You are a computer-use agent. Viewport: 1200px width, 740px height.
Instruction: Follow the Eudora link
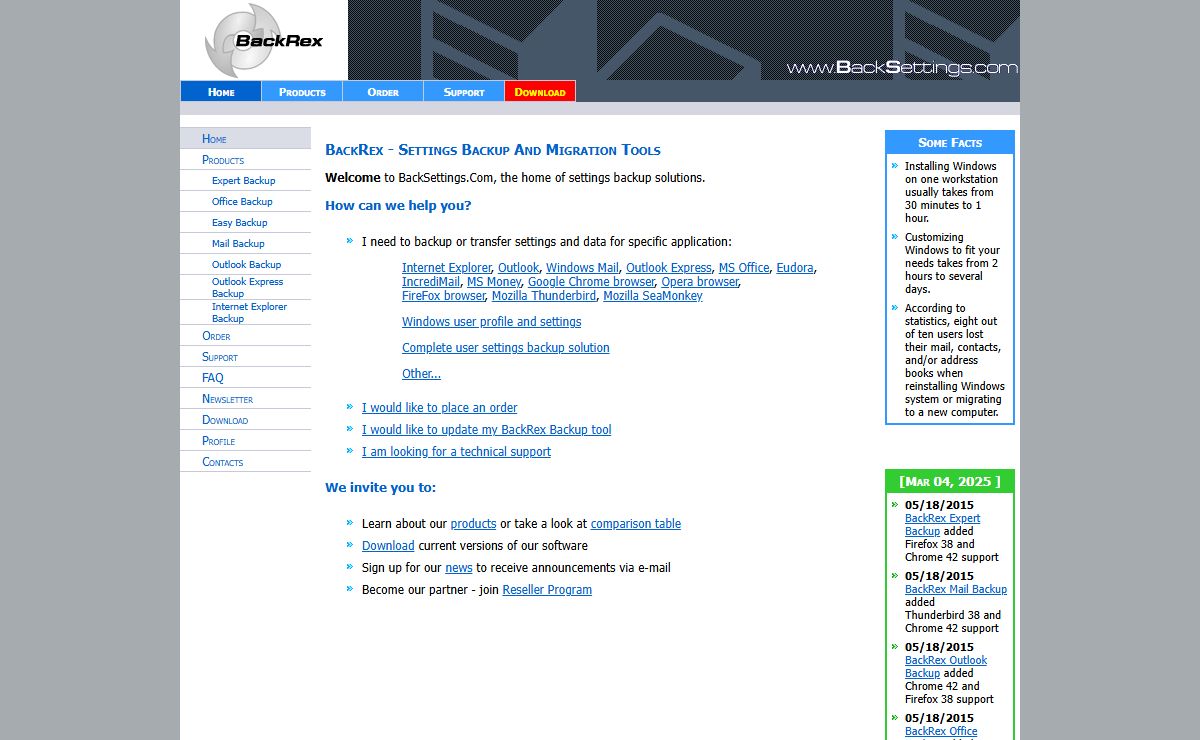[795, 267]
